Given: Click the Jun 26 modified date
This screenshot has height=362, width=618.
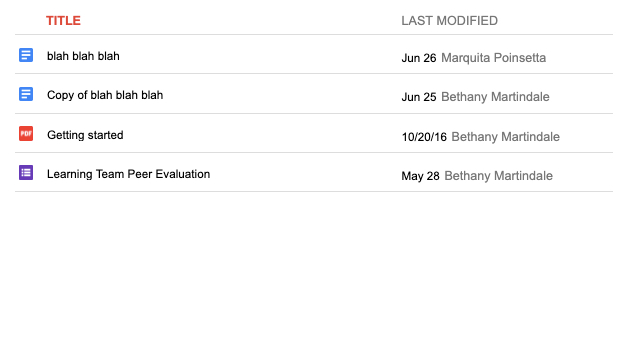Looking at the screenshot, I should point(419,58).
